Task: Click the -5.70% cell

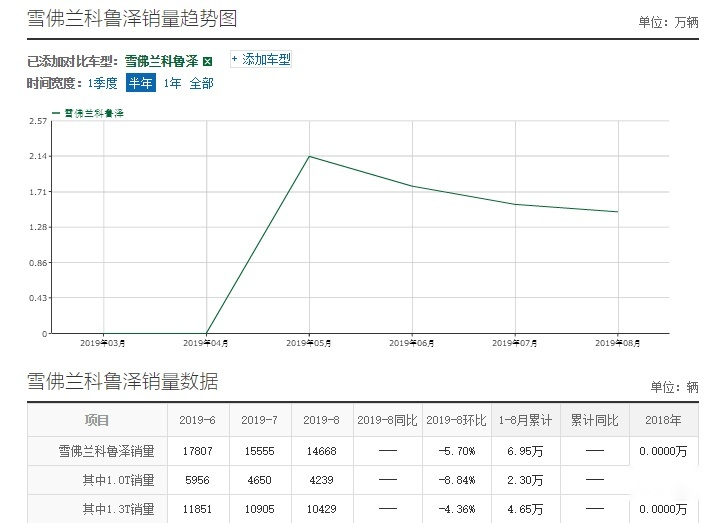Action: tap(456, 451)
